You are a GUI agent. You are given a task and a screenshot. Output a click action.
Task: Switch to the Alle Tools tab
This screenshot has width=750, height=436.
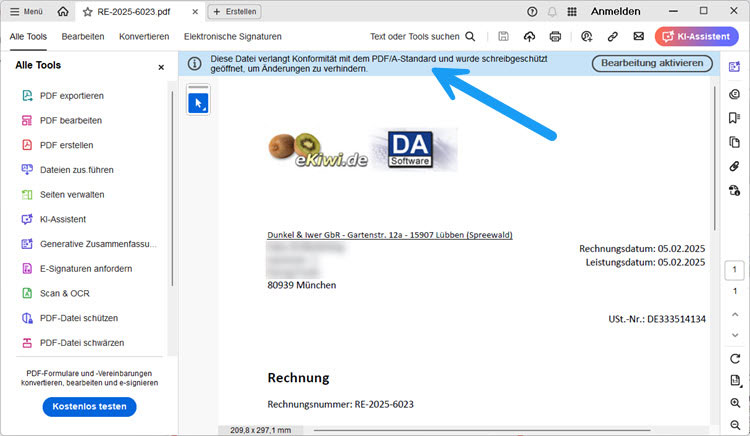[x=28, y=37]
